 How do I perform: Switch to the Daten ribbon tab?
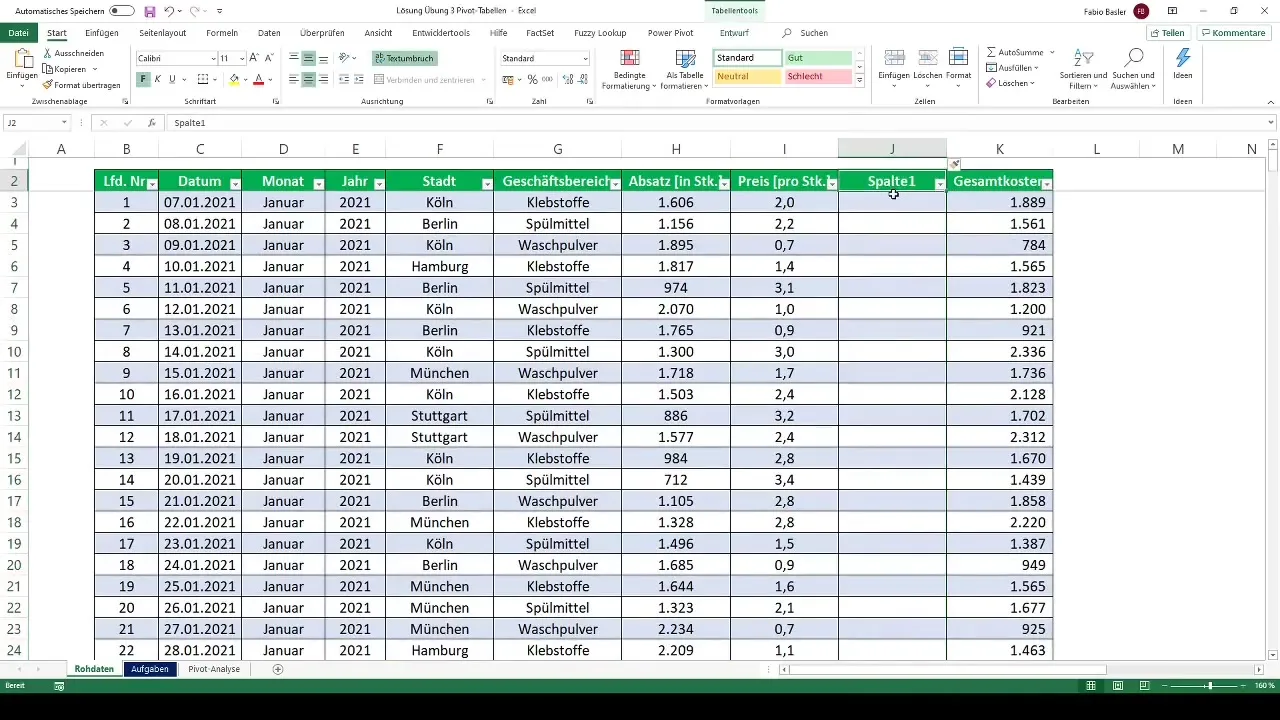(x=269, y=33)
